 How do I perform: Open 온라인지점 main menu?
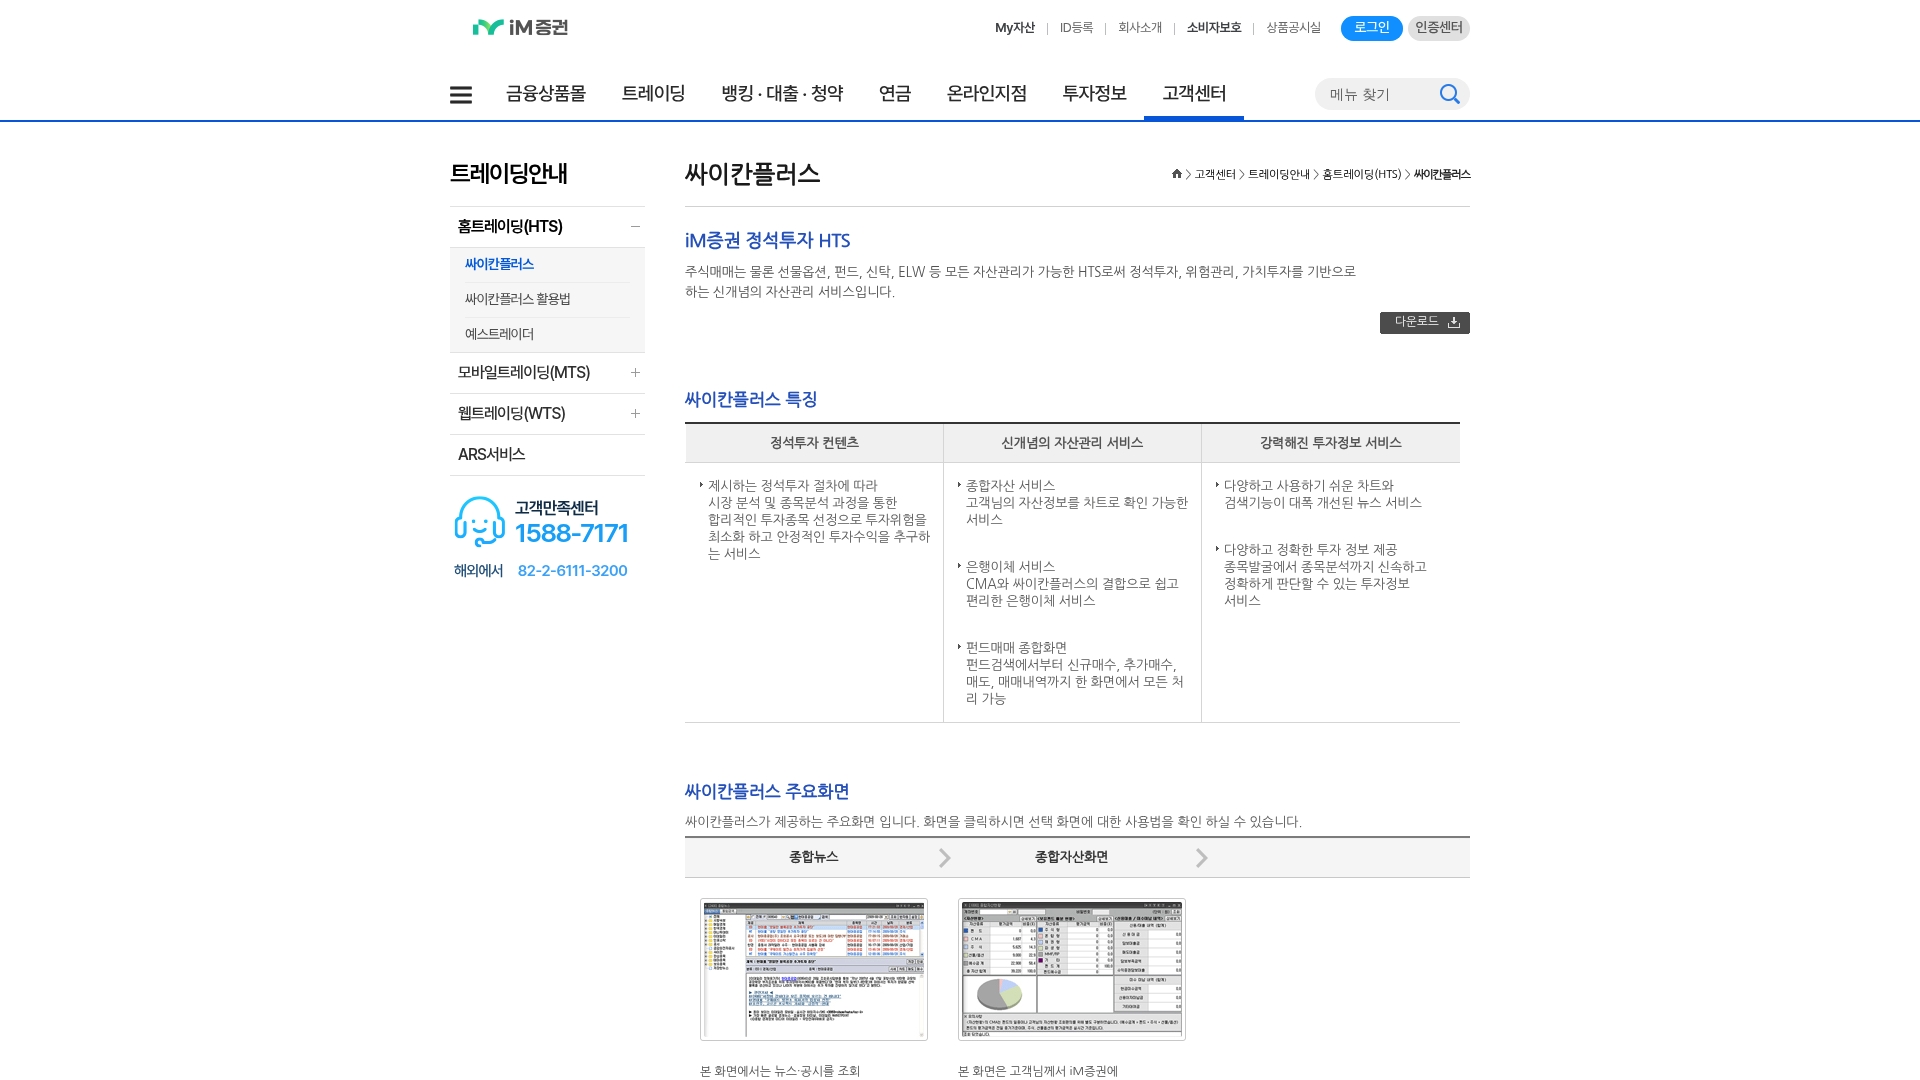click(x=987, y=94)
